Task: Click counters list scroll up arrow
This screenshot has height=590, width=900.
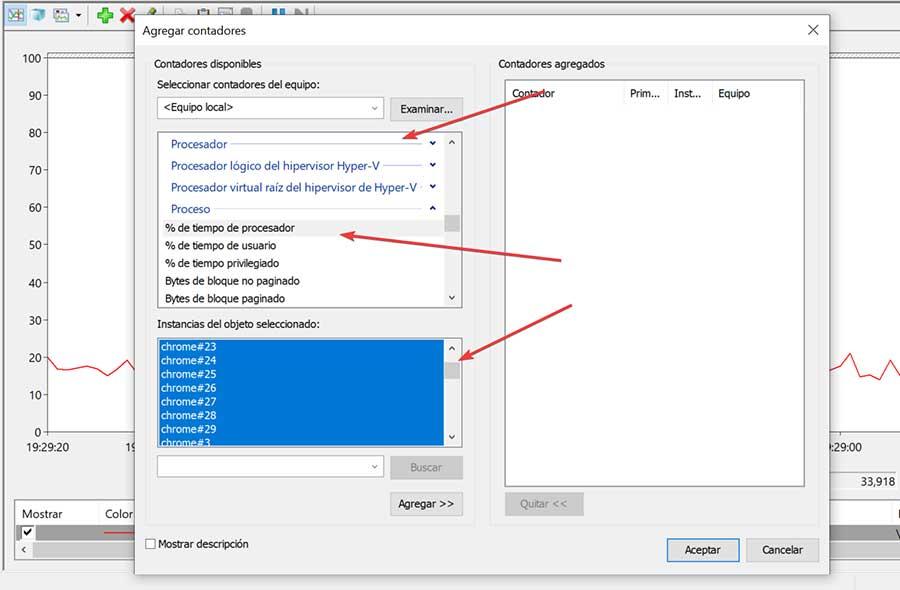Action: tap(452, 142)
